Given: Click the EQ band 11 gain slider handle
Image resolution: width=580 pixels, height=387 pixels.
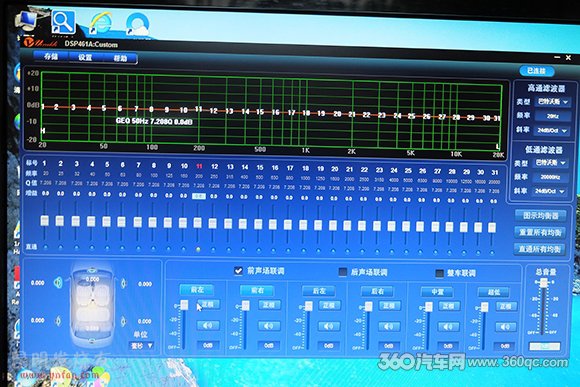Looking at the screenshot, I should (198, 222).
